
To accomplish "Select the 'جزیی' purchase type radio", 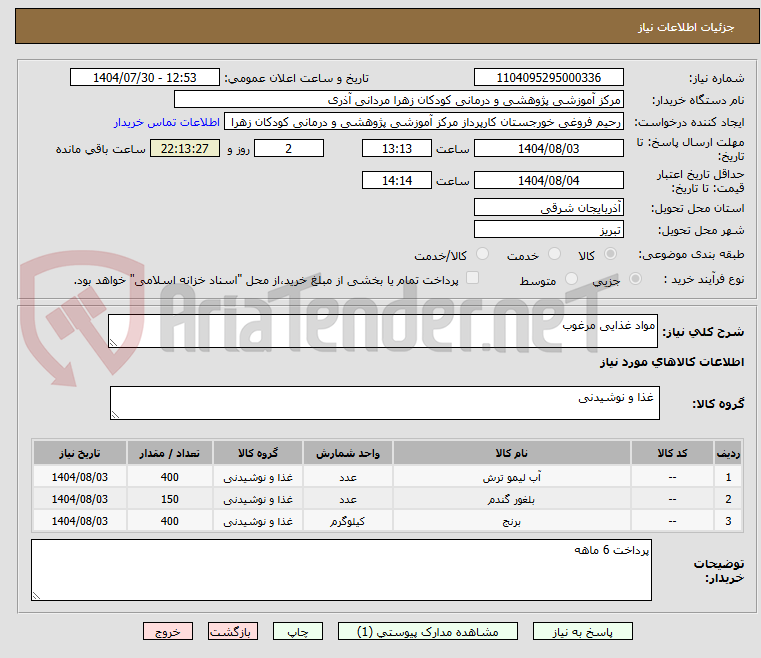I will (635, 279).
